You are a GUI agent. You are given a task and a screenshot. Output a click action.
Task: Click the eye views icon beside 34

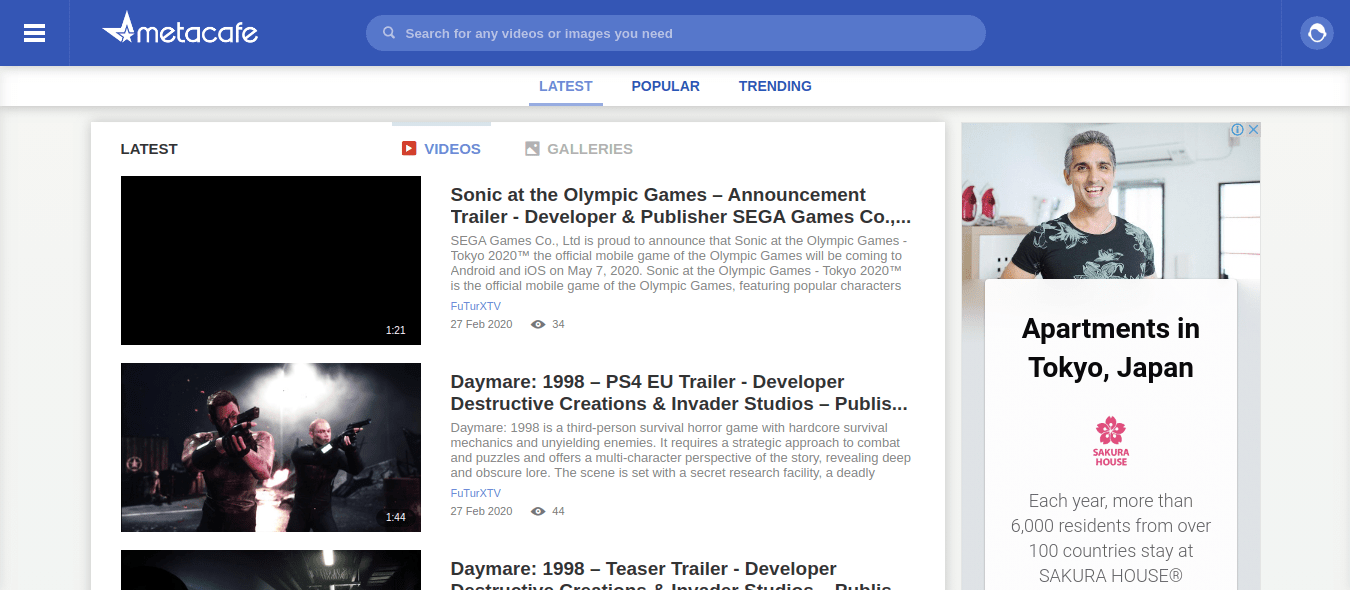538,324
